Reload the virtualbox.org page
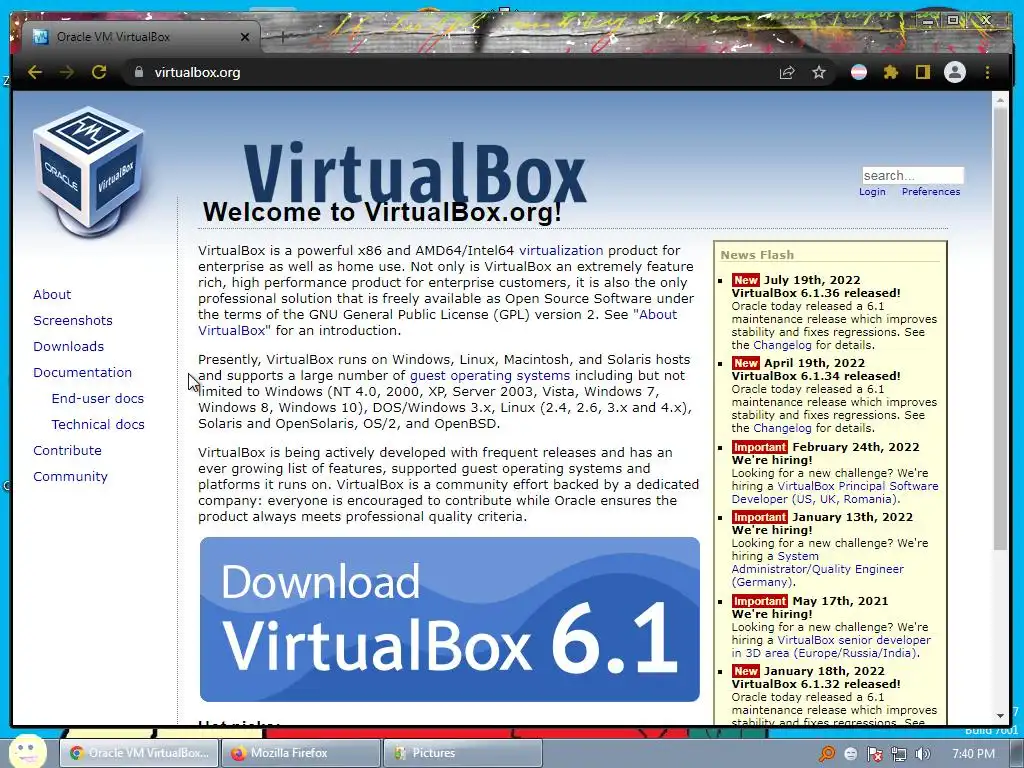Viewport: 1024px width, 768px height. [x=99, y=72]
